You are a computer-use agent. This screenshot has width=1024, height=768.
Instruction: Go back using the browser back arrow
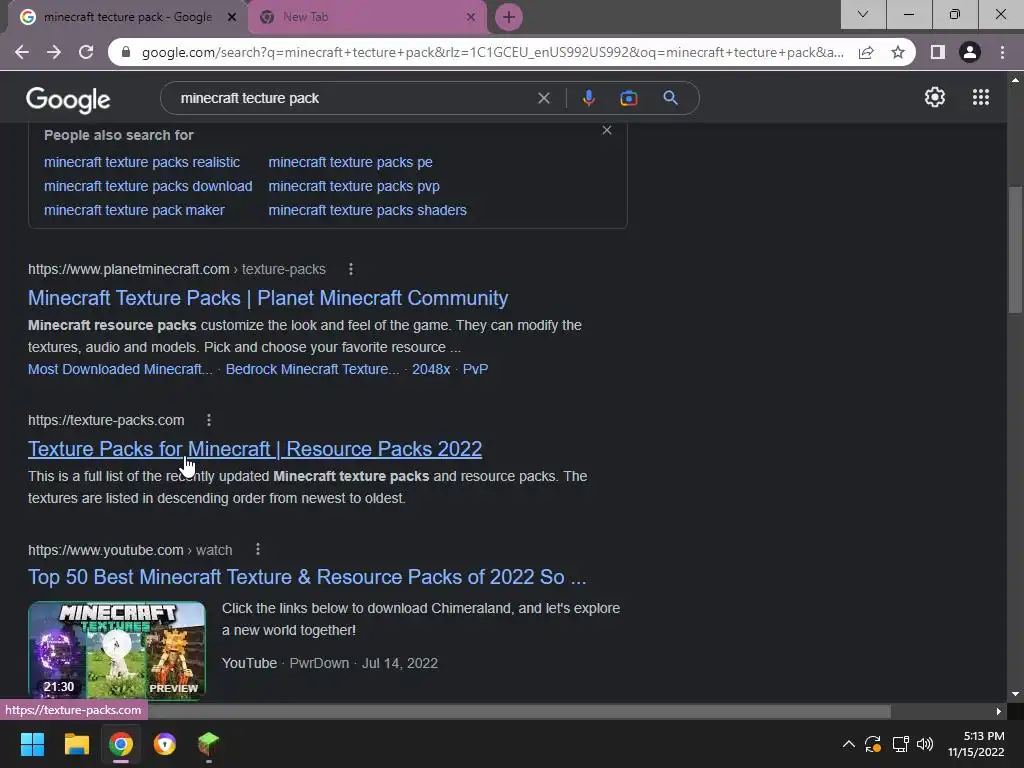point(22,52)
